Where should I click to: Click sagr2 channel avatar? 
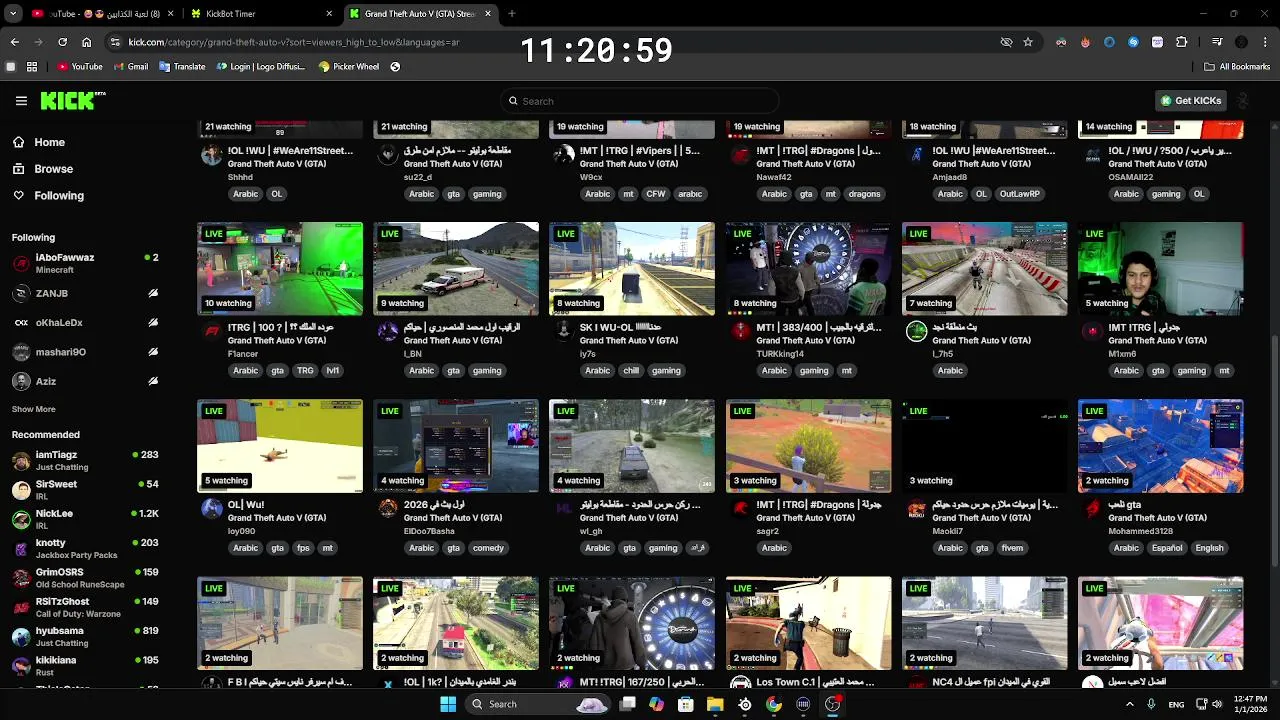[740, 509]
